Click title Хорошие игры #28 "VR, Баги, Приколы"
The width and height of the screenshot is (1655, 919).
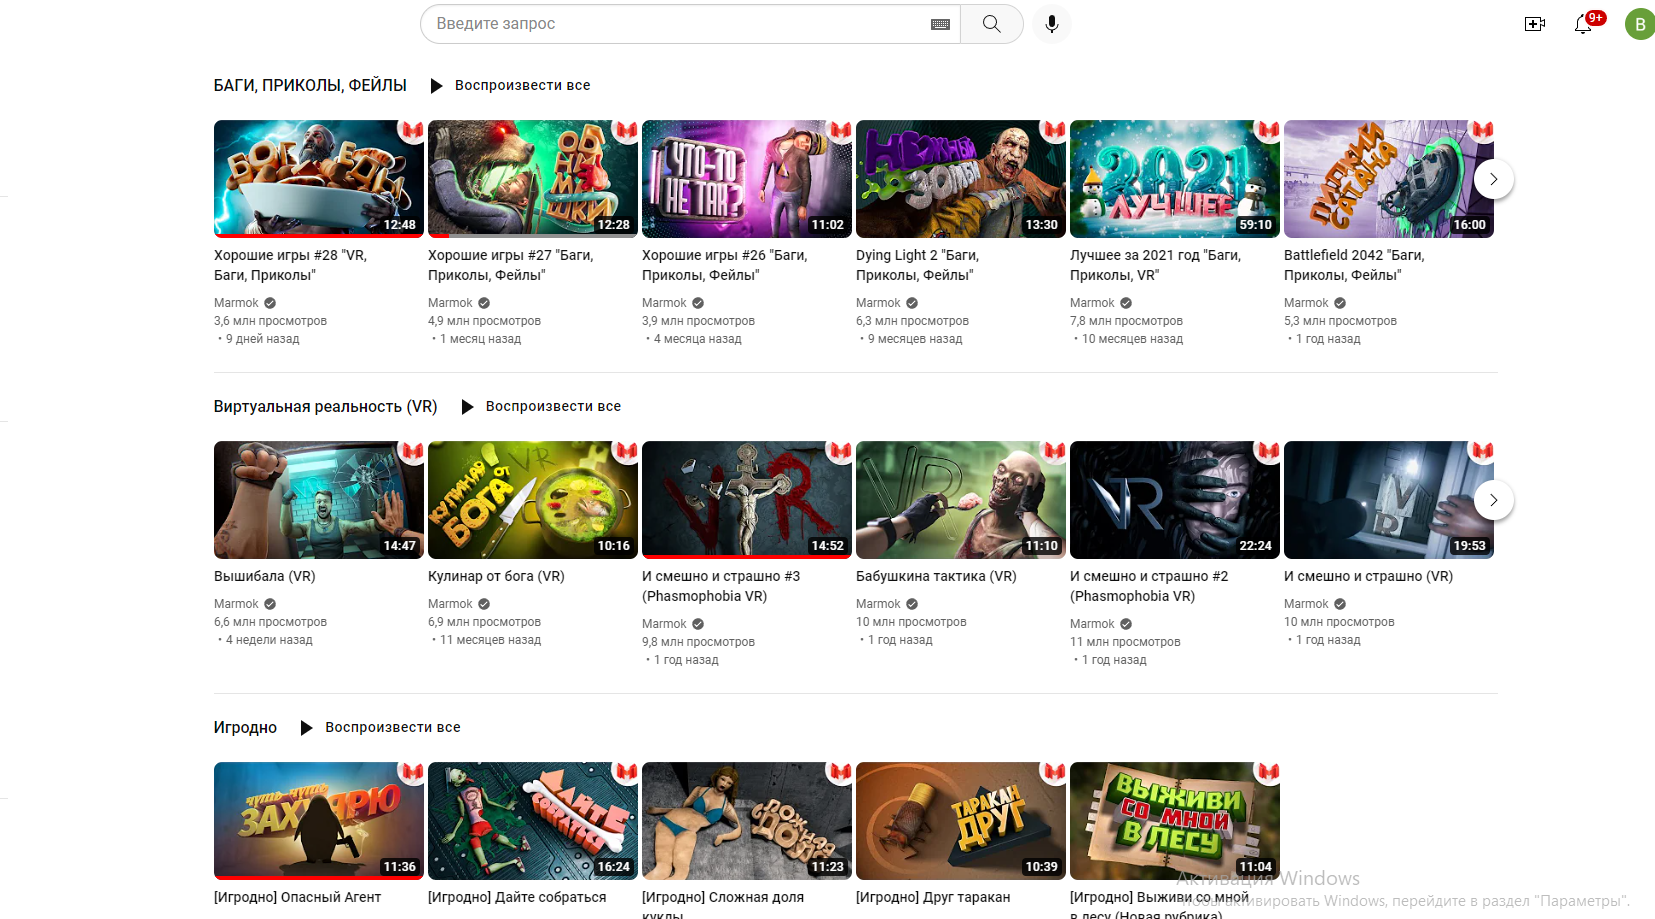click(x=290, y=265)
